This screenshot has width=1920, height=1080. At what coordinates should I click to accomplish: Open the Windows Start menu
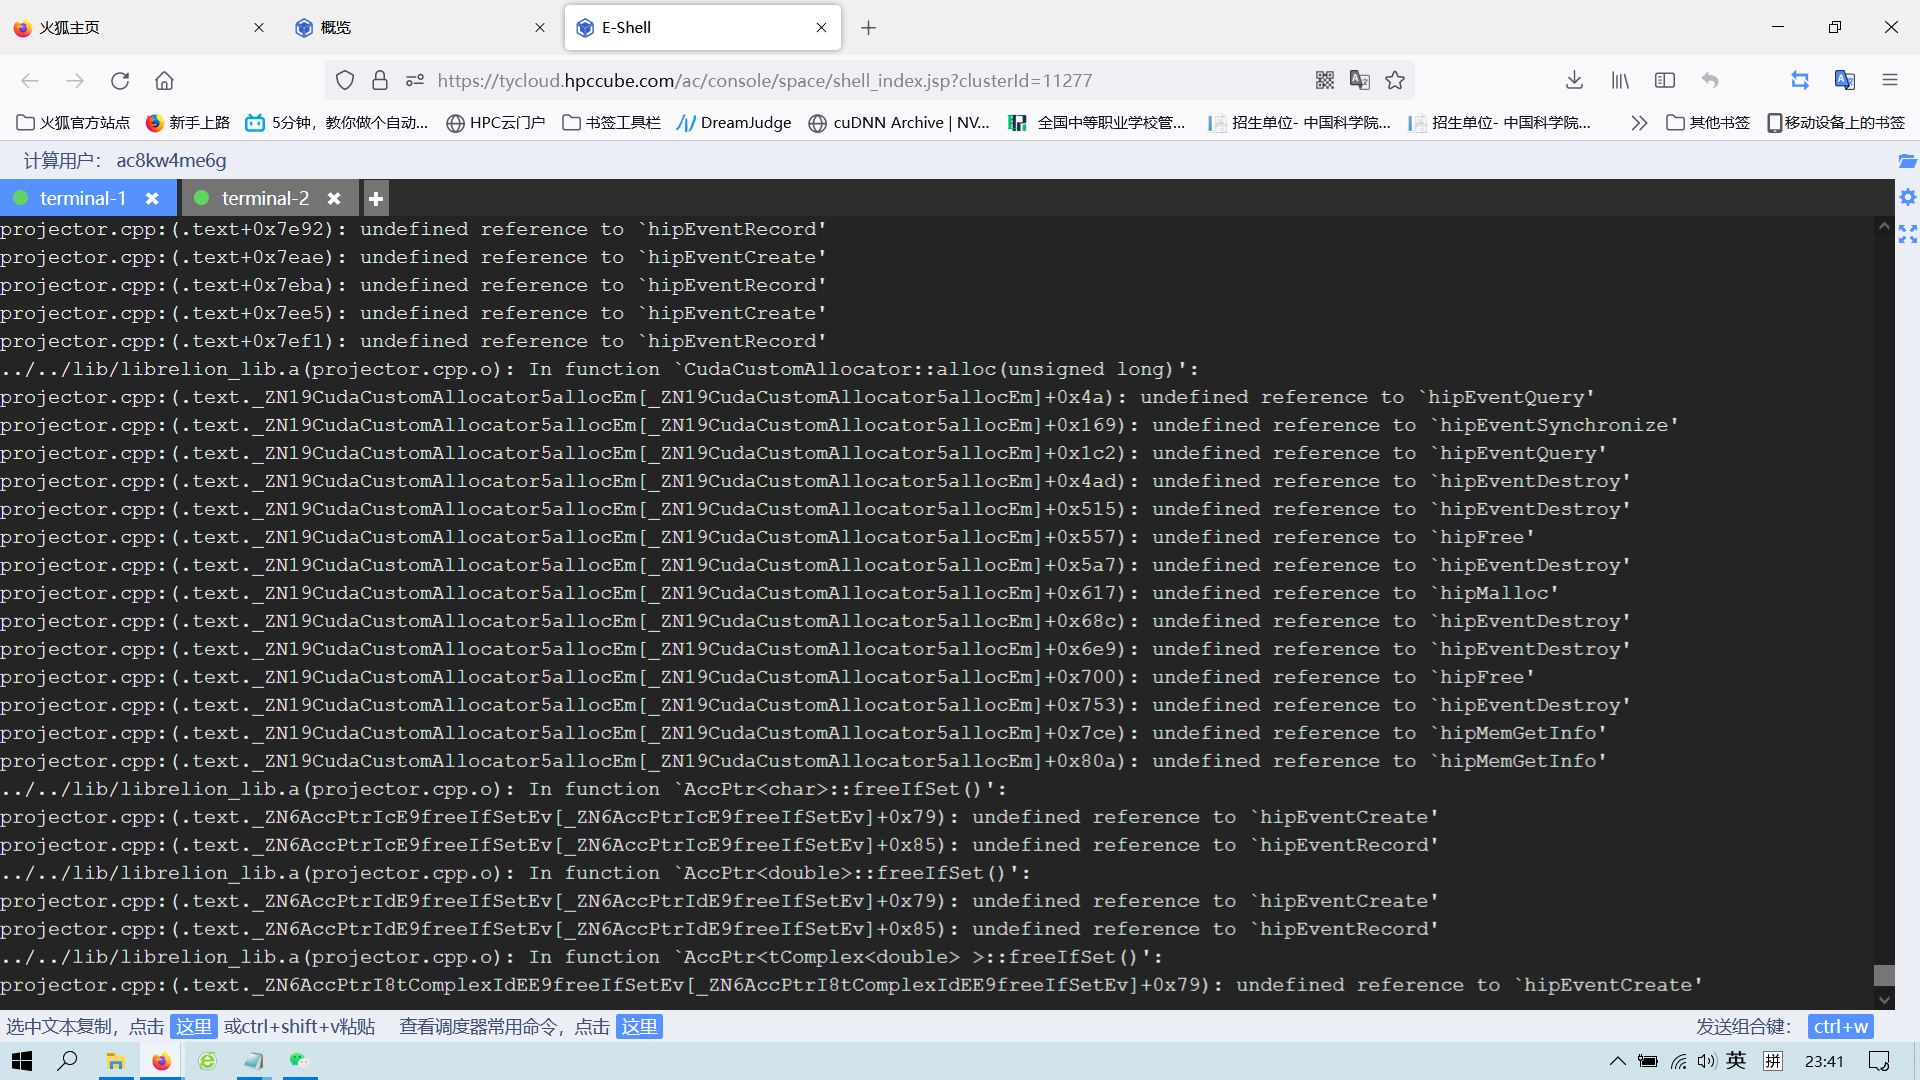[x=22, y=1061]
